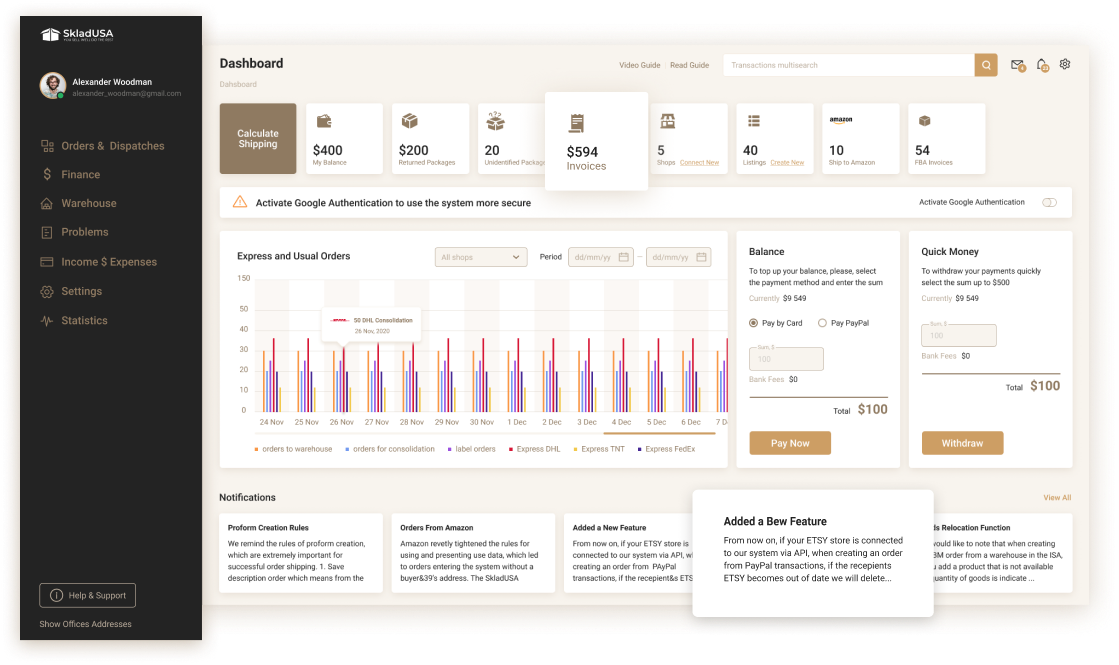1119x665 pixels.
Task: Click the Withdraw button
Action: coord(962,443)
